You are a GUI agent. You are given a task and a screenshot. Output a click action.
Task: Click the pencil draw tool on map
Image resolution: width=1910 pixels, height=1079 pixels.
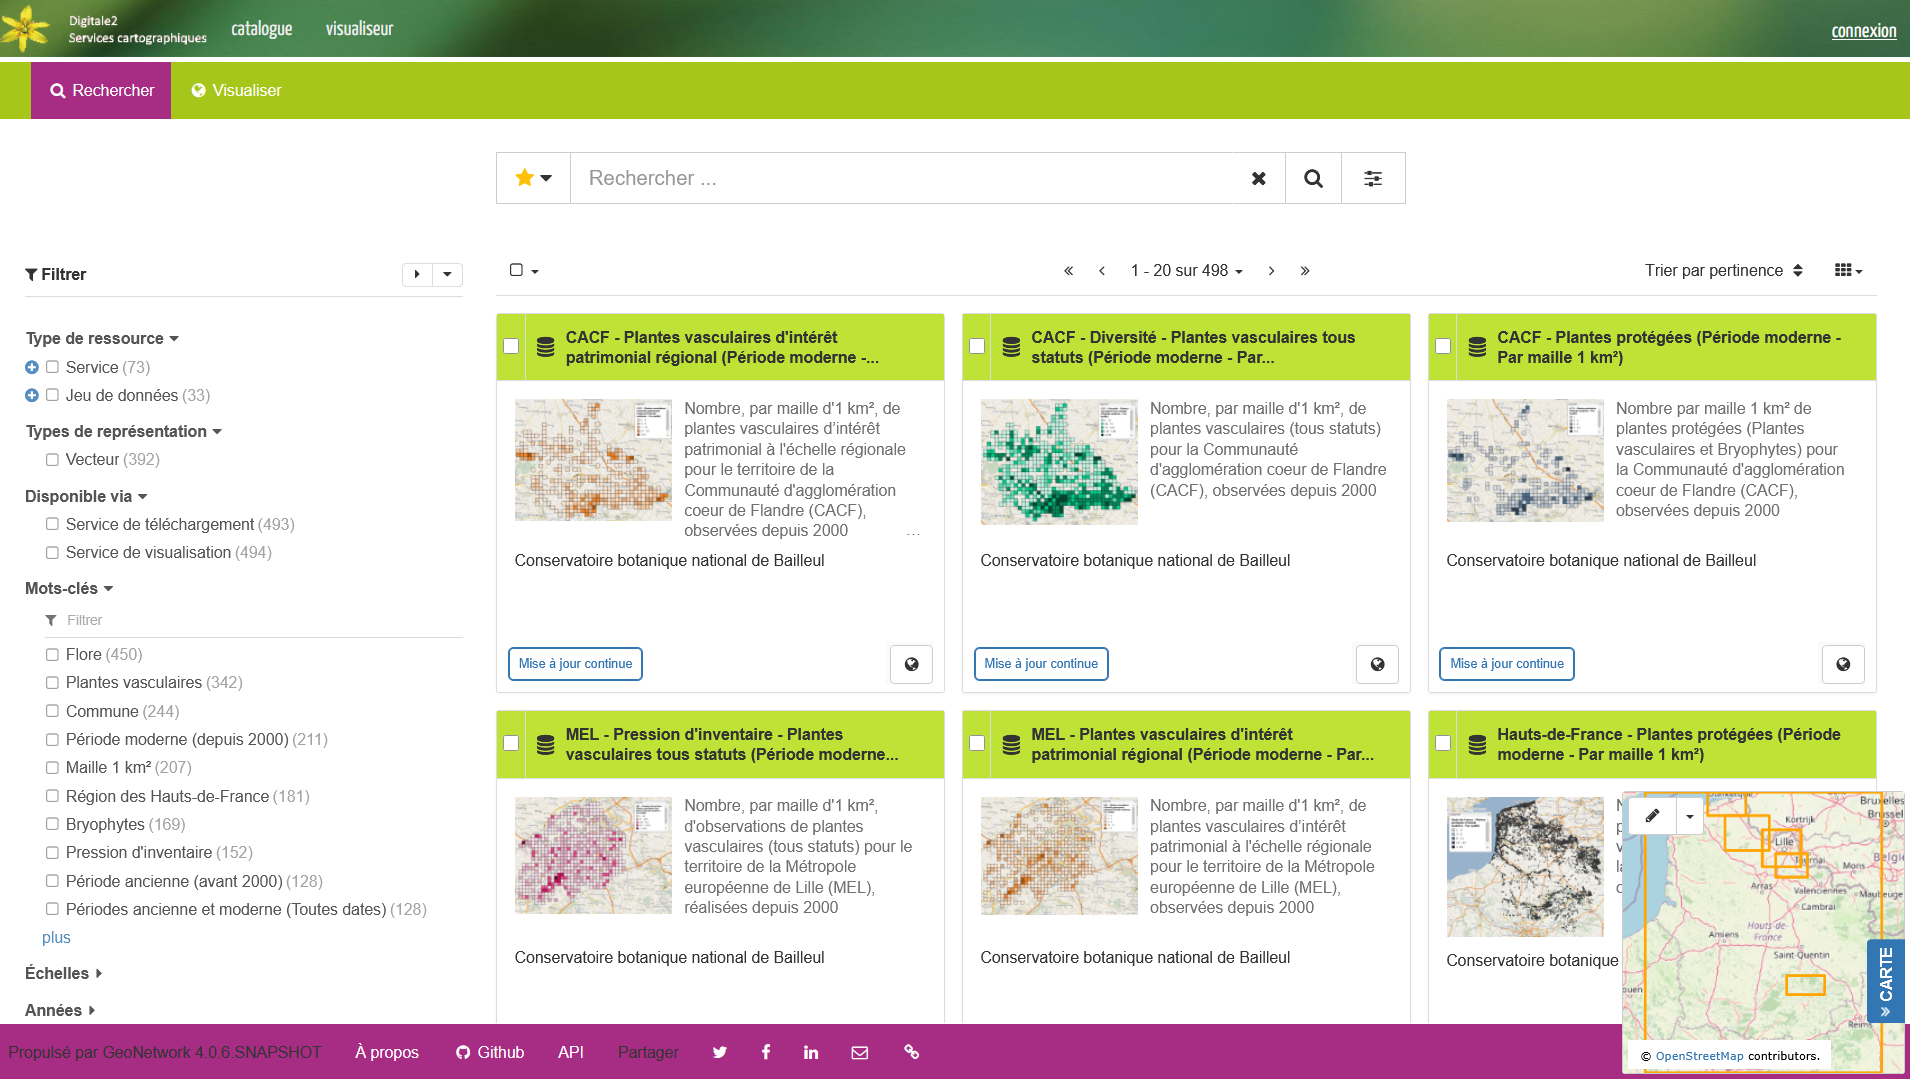point(1652,816)
